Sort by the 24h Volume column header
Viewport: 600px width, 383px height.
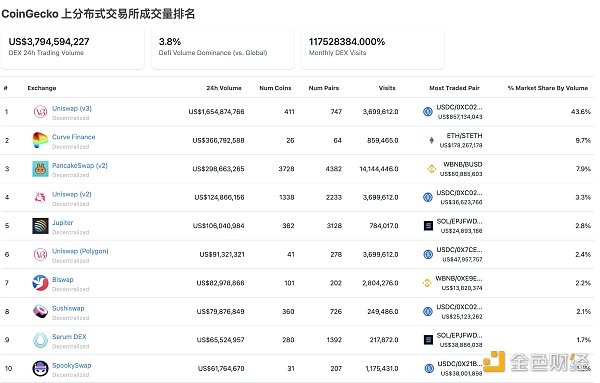pos(224,88)
